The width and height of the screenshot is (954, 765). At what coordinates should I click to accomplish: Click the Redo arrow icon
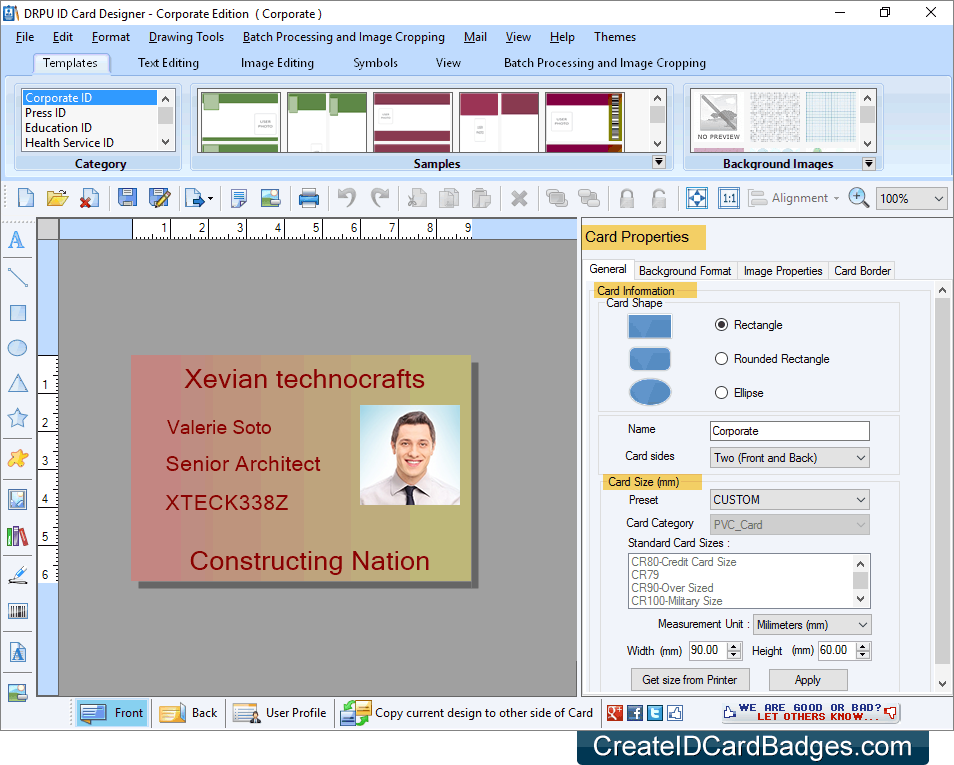(380, 198)
